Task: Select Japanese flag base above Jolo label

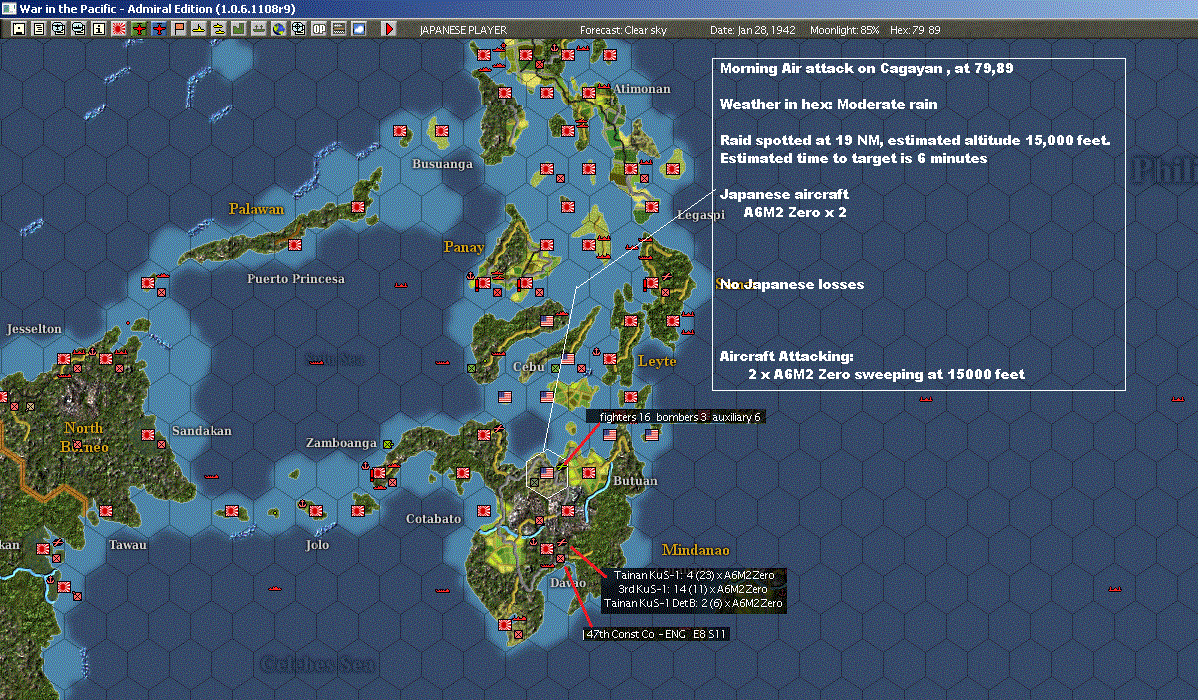Action: point(316,510)
